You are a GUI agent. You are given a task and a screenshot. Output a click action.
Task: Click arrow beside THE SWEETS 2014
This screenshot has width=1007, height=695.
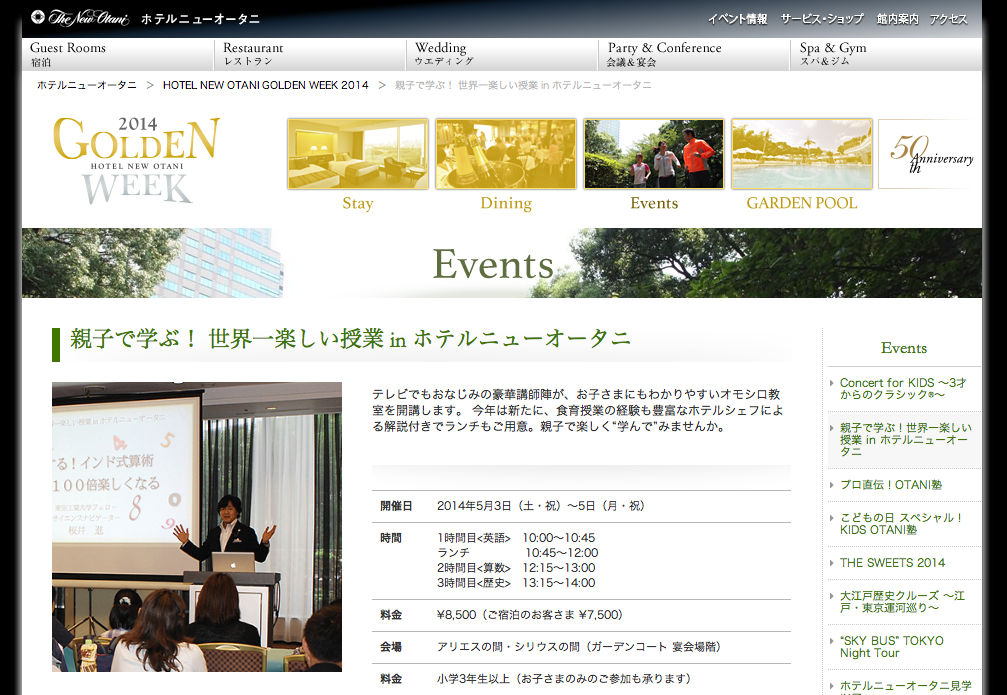(x=832, y=563)
